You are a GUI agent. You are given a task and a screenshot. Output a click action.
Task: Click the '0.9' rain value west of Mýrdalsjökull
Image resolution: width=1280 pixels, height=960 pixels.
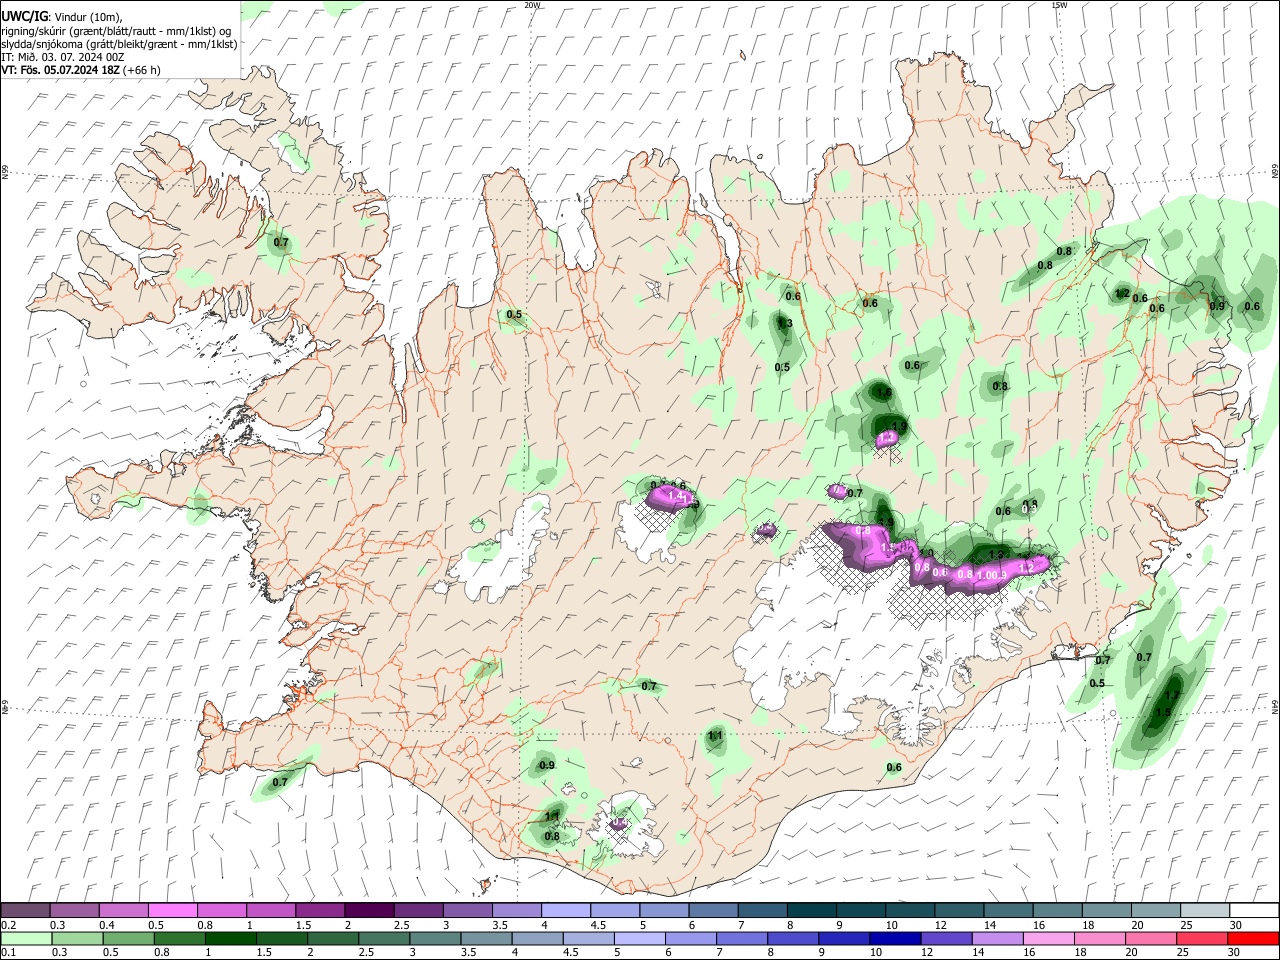[x=547, y=766]
